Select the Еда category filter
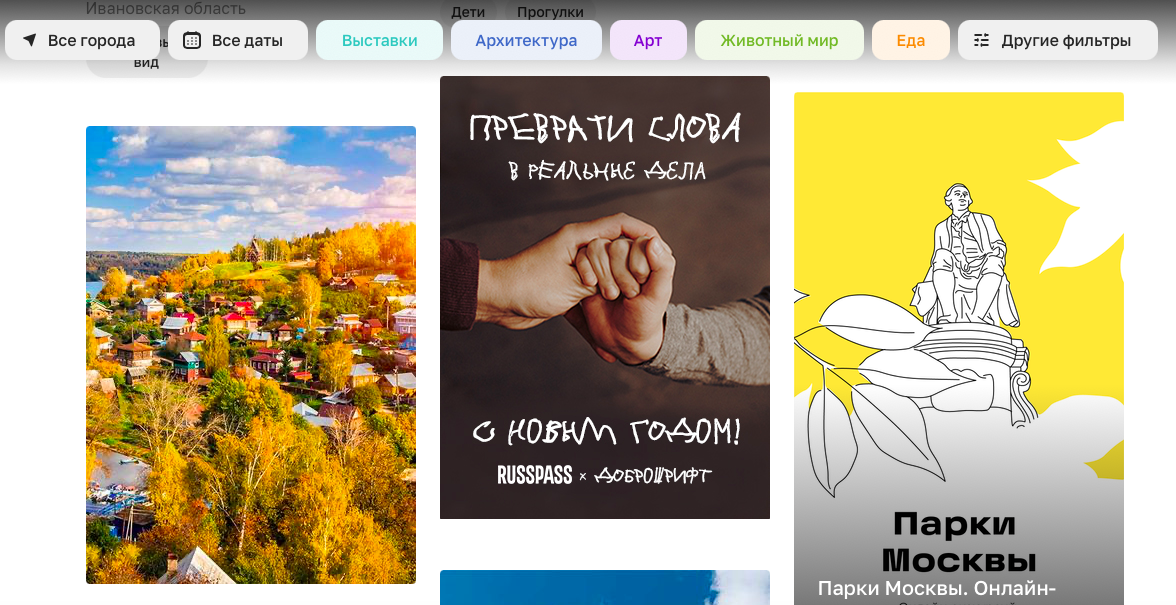Image resolution: width=1176 pixels, height=605 pixels. 910,40
